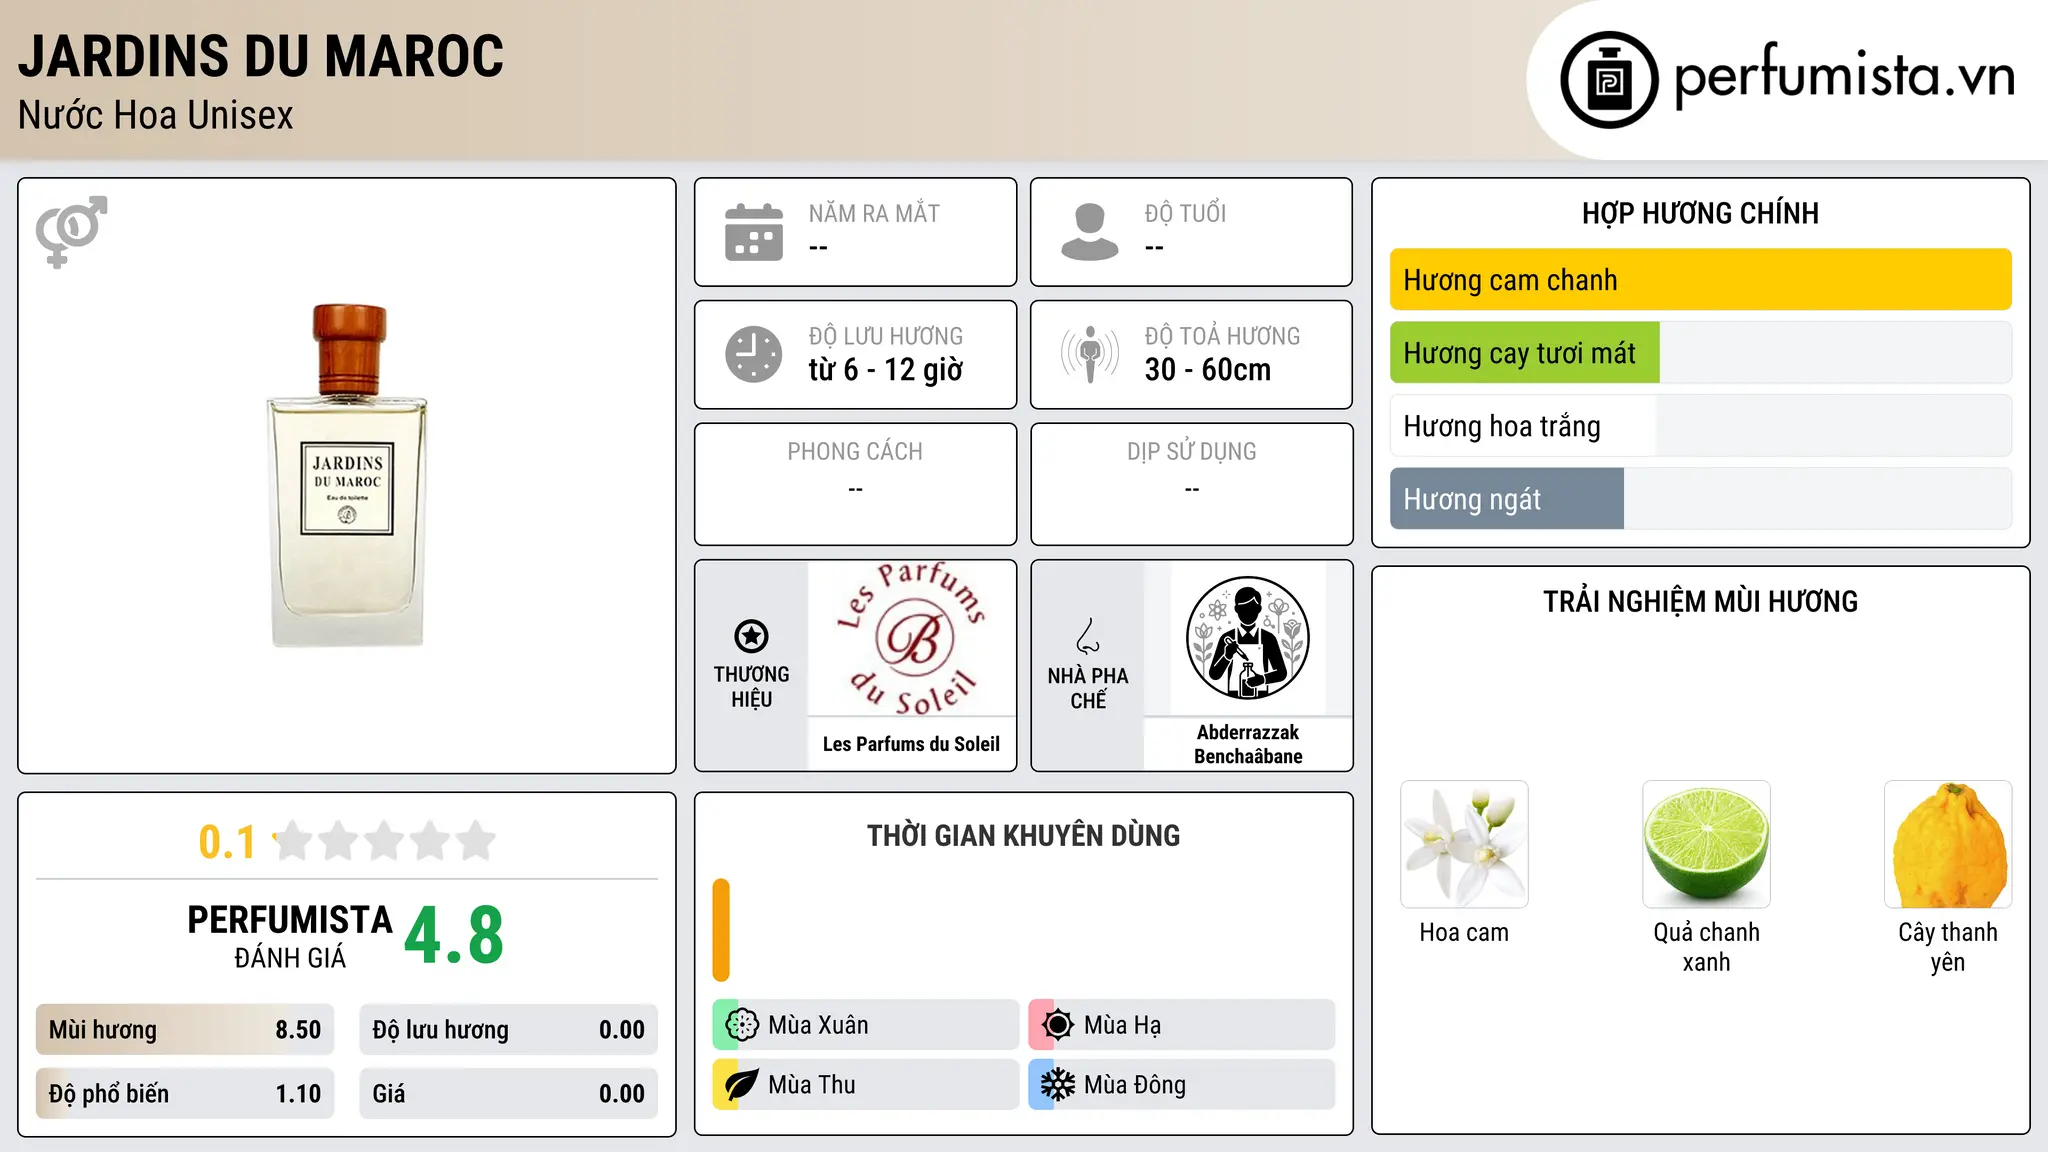Click the calendar icon for Năm ra mắt
The image size is (2048, 1152).
754,232
